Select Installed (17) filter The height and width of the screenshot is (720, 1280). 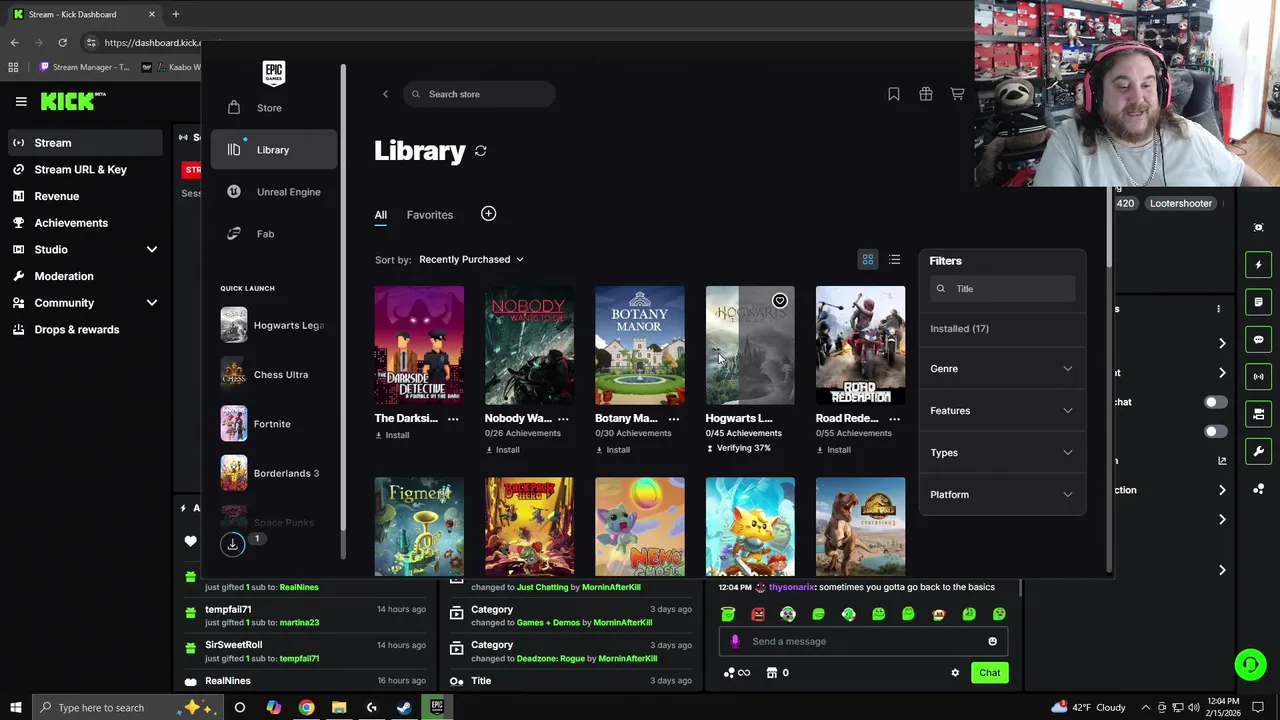[x=959, y=329]
